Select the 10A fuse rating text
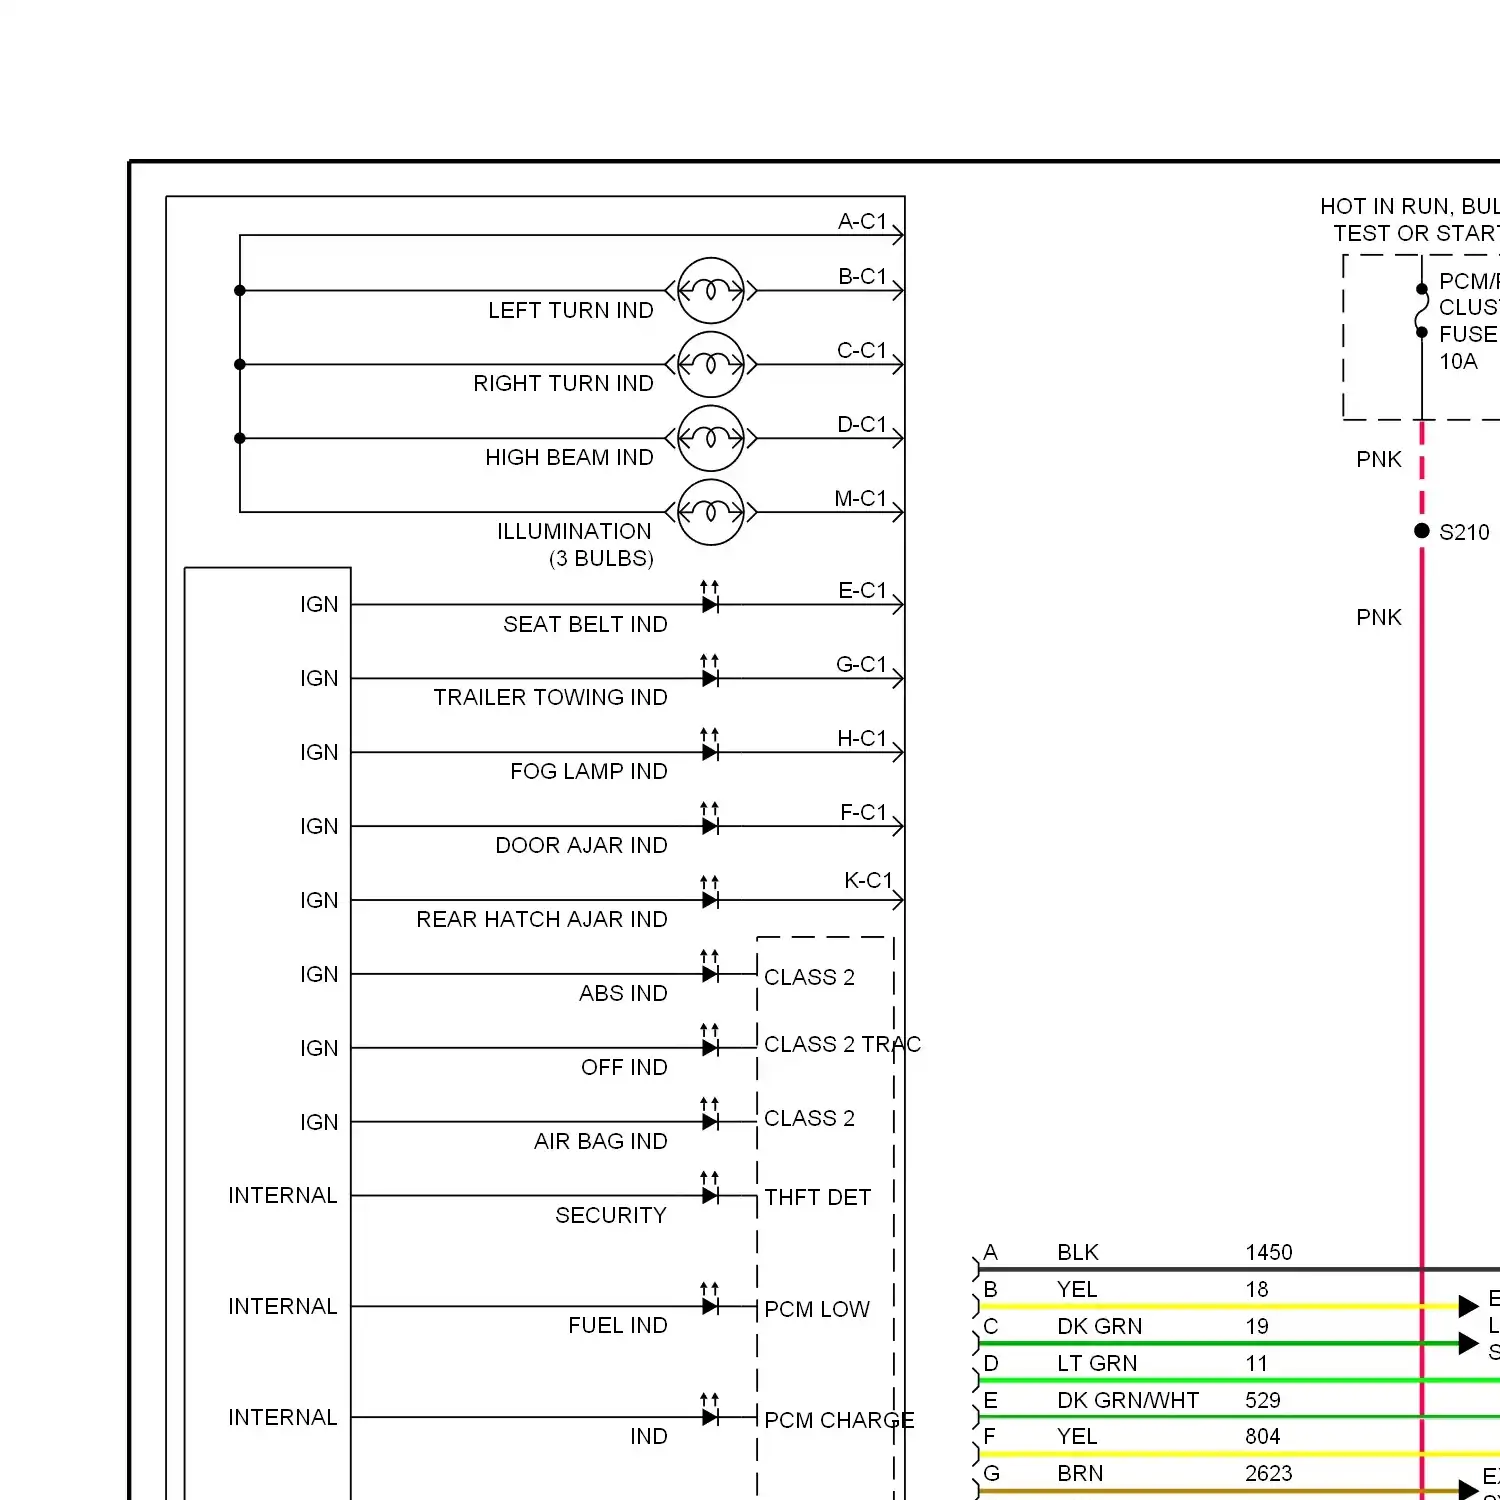 [1458, 361]
